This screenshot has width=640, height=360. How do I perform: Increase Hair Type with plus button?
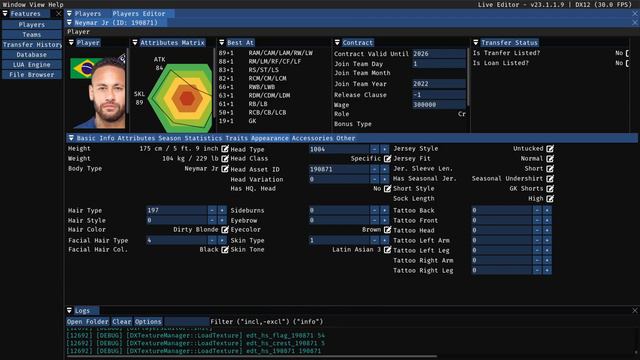(x=222, y=210)
